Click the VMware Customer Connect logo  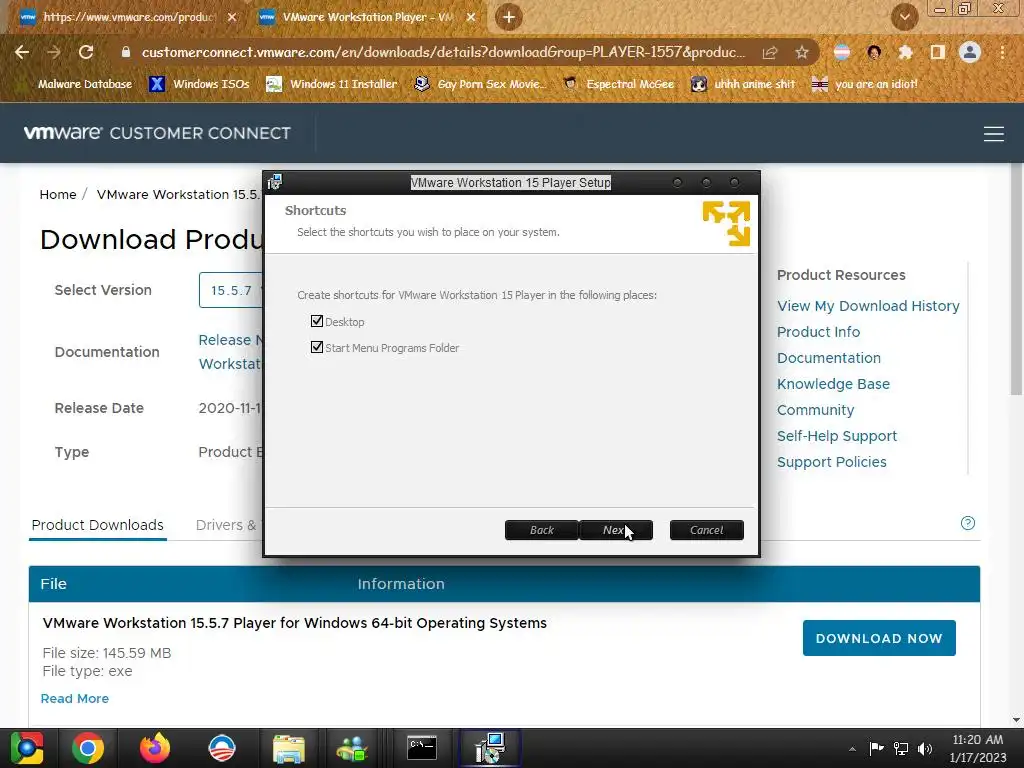pos(157,133)
